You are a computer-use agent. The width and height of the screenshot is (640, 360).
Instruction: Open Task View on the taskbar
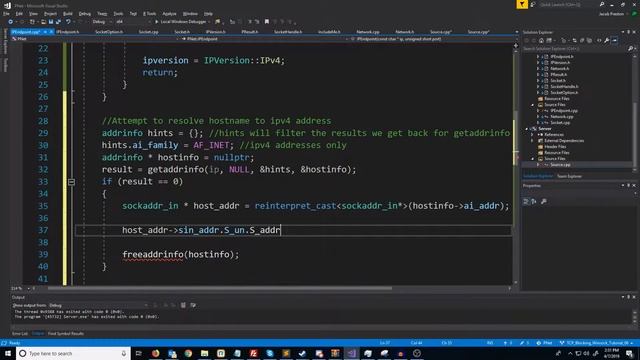[138, 353]
